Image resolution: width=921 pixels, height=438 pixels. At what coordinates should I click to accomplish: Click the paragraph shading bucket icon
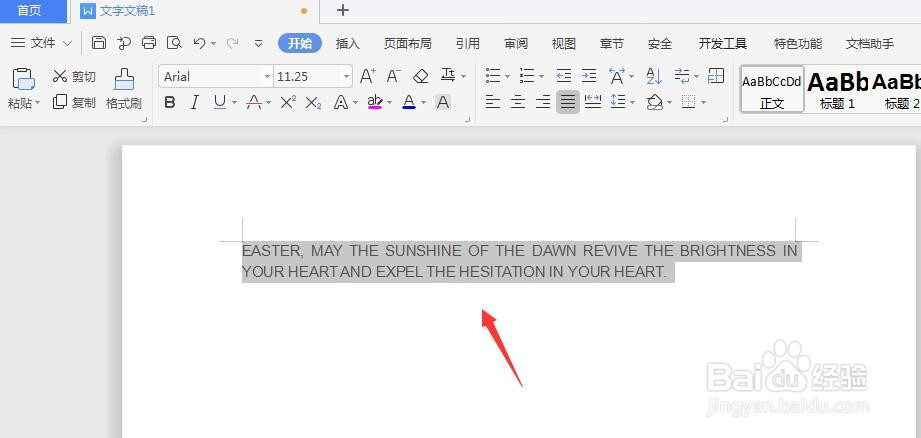click(654, 103)
